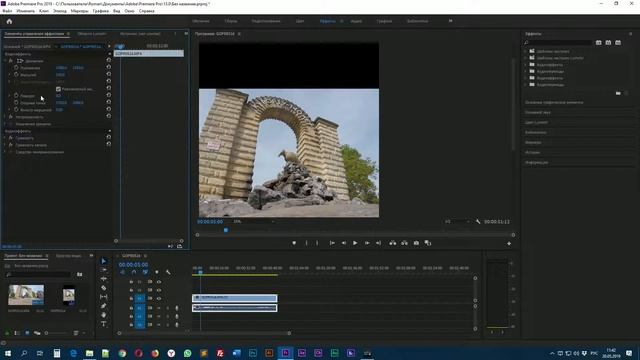The image size is (640, 360).
Task: Open the Файл menu
Action: coord(7,11)
